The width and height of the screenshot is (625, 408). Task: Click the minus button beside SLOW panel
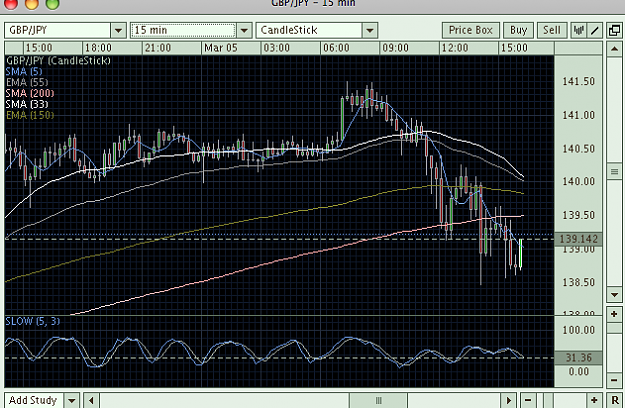click(614, 380)
